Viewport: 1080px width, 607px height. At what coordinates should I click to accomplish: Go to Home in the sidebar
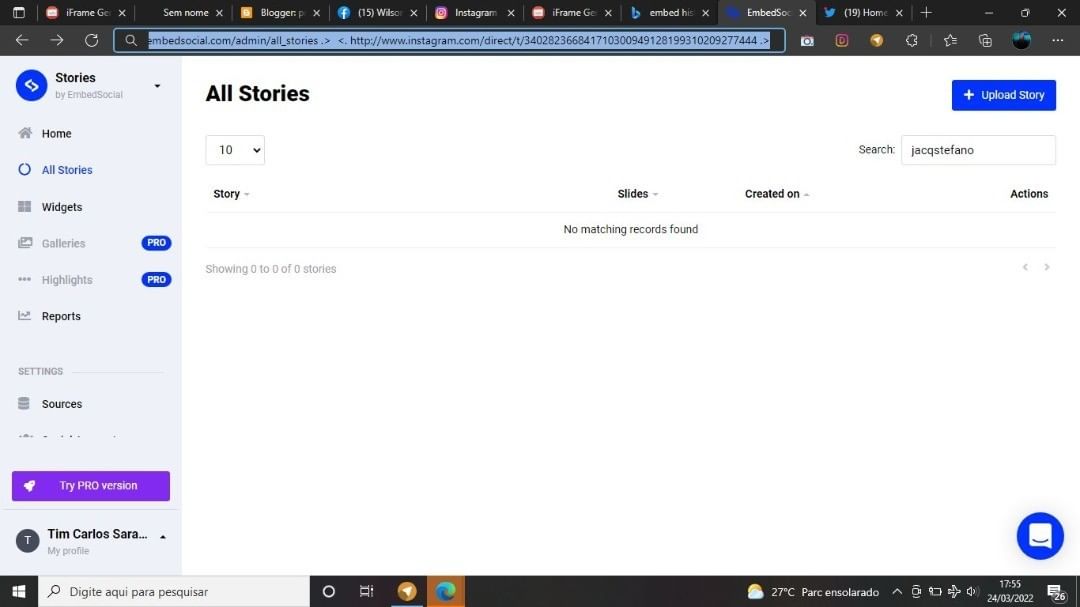click(x=56, y=134)
